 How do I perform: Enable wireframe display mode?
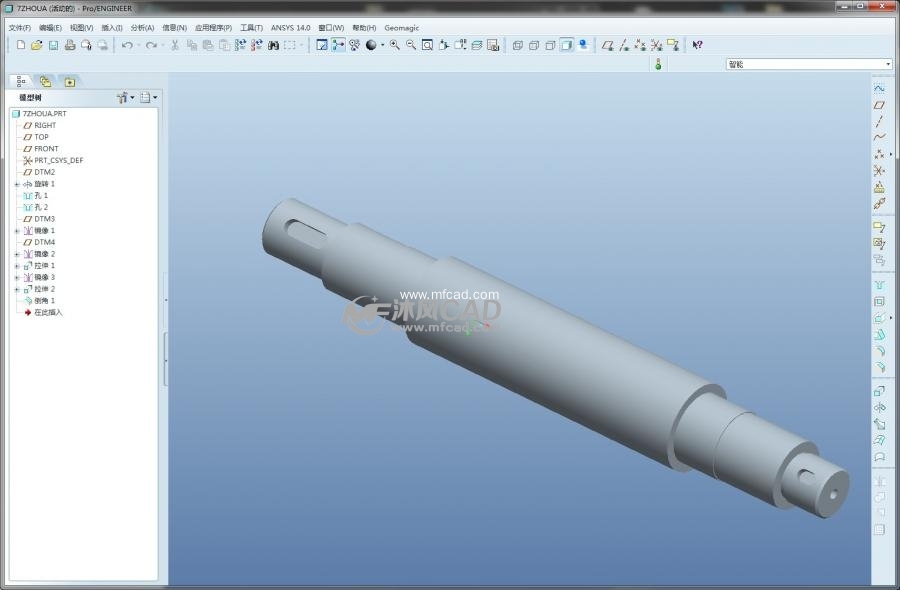click(x=517, y=45)
